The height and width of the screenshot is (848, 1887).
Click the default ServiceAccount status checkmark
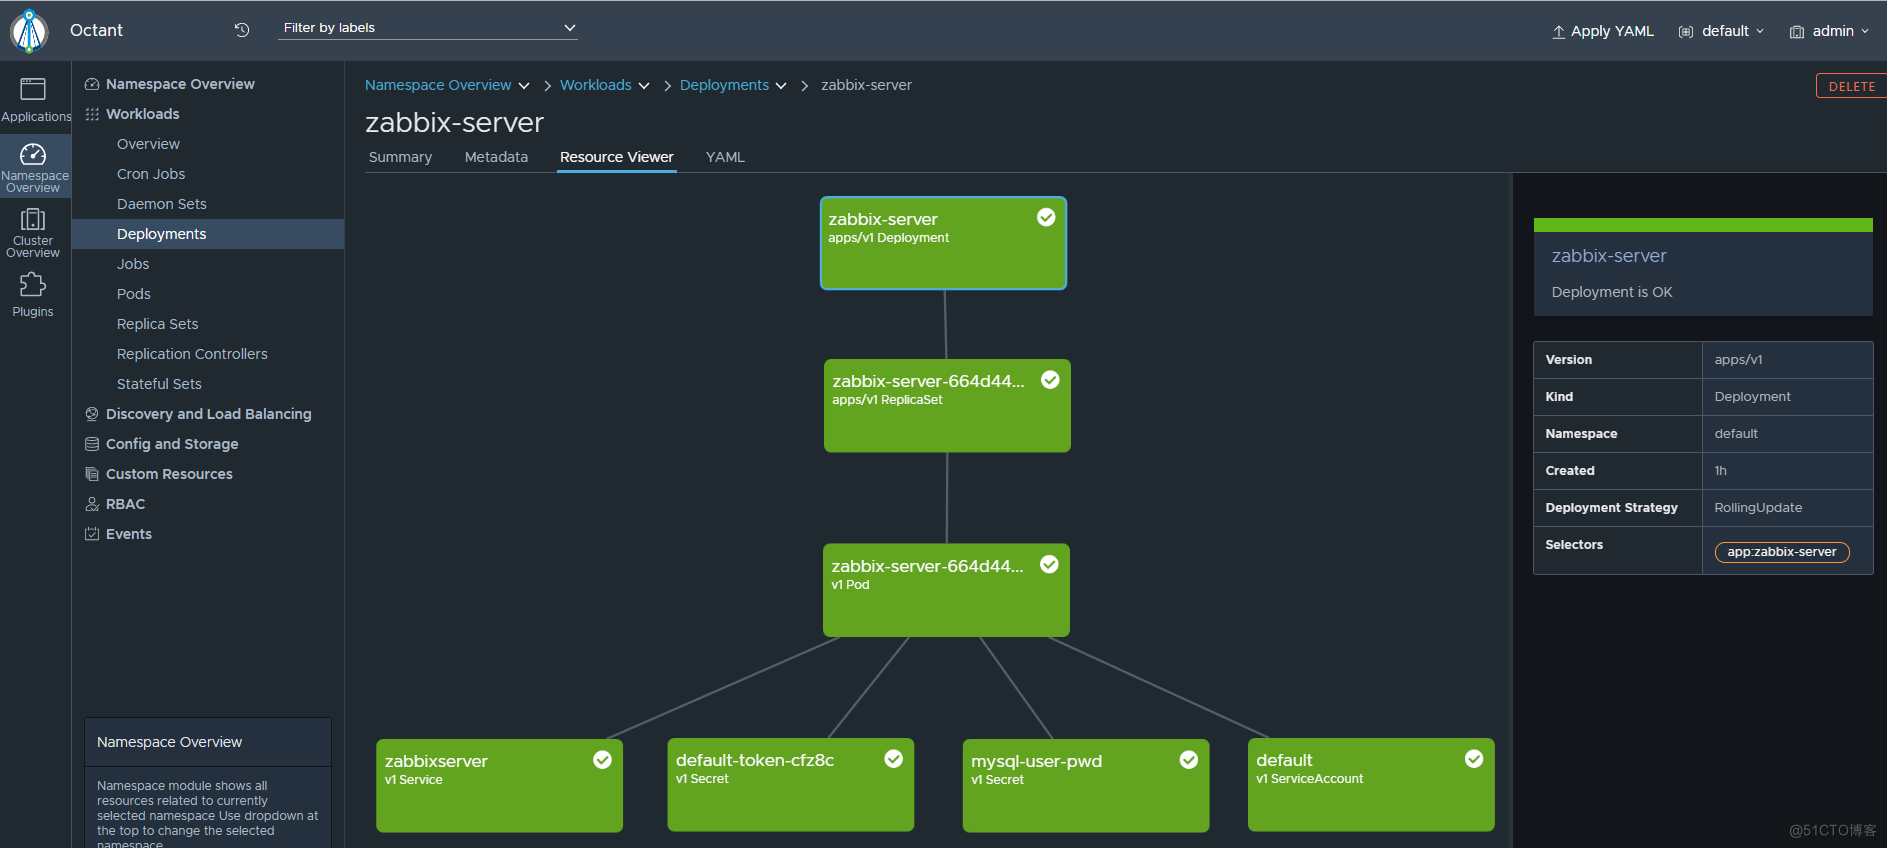(x=1474, y=758)
